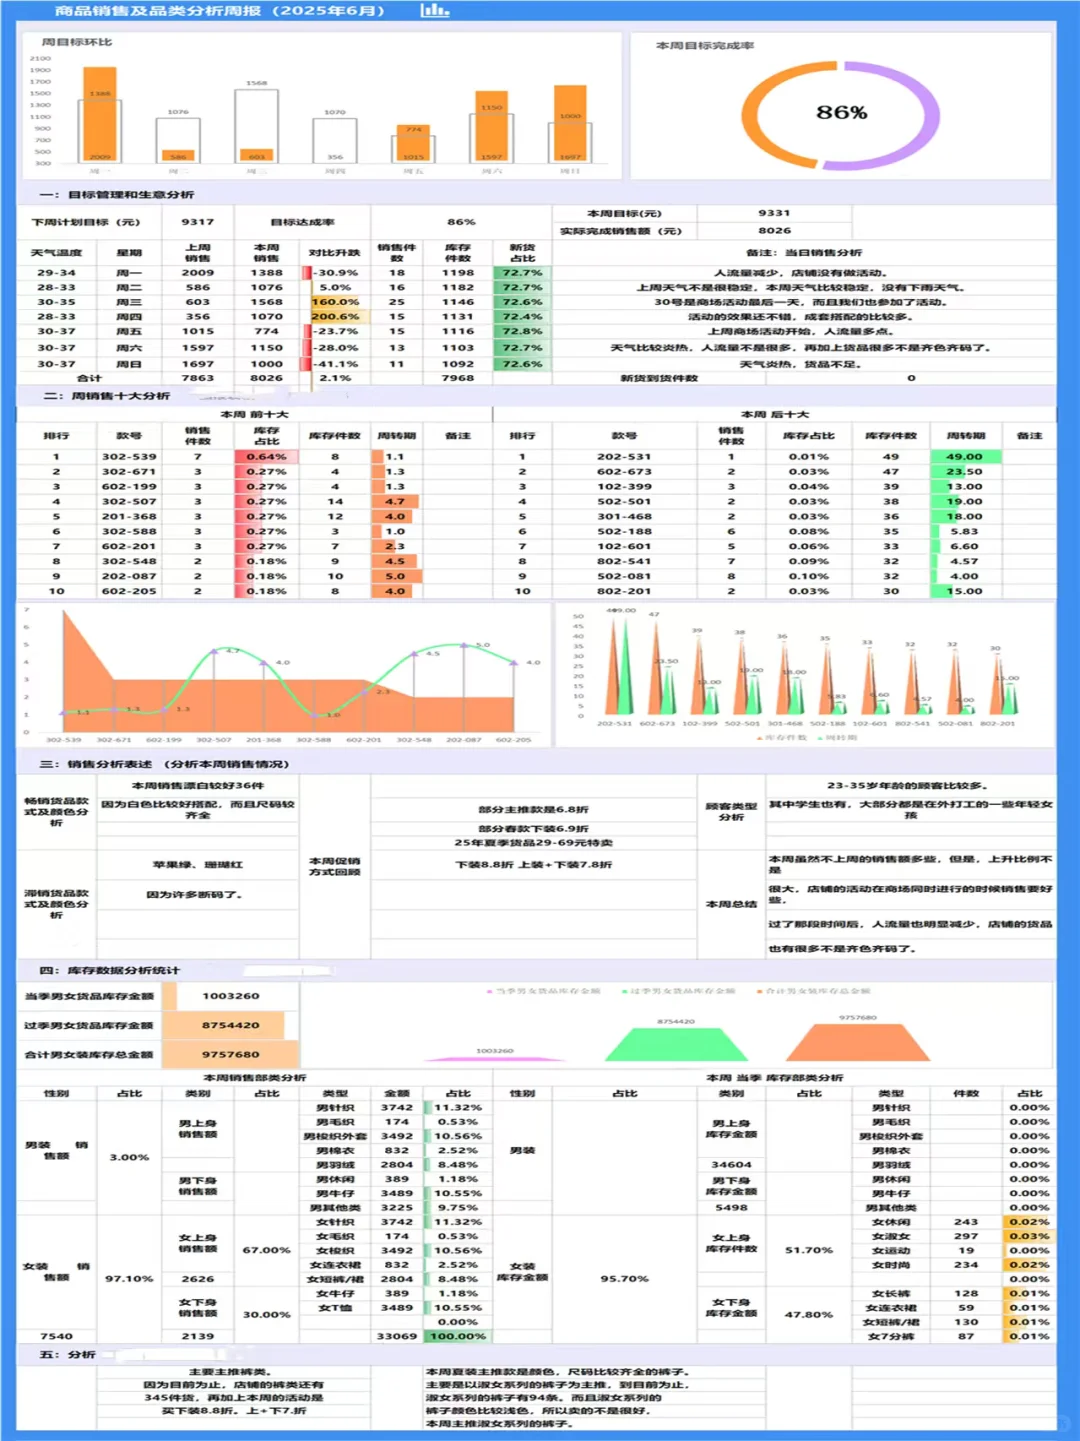Click 201-368 in the top ten table
Screen dimensions: 1080x1441
(x=129, y=517)
